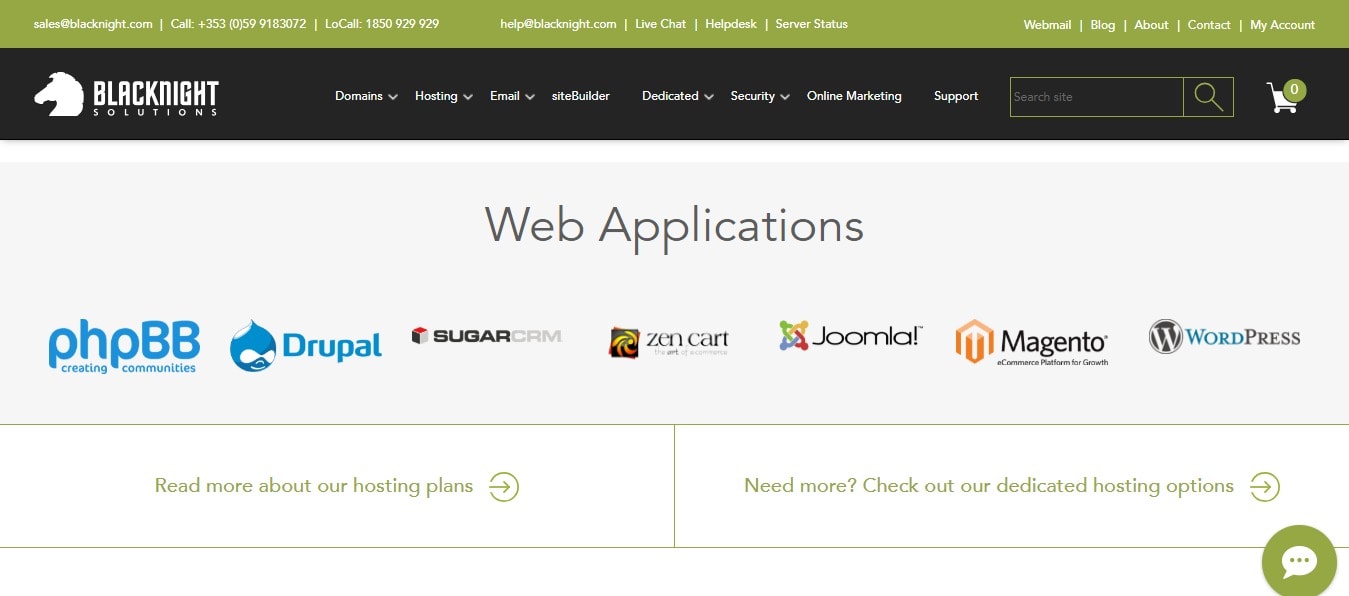
Task: Click the SugarCRM logo
Action: click(486, 336)
